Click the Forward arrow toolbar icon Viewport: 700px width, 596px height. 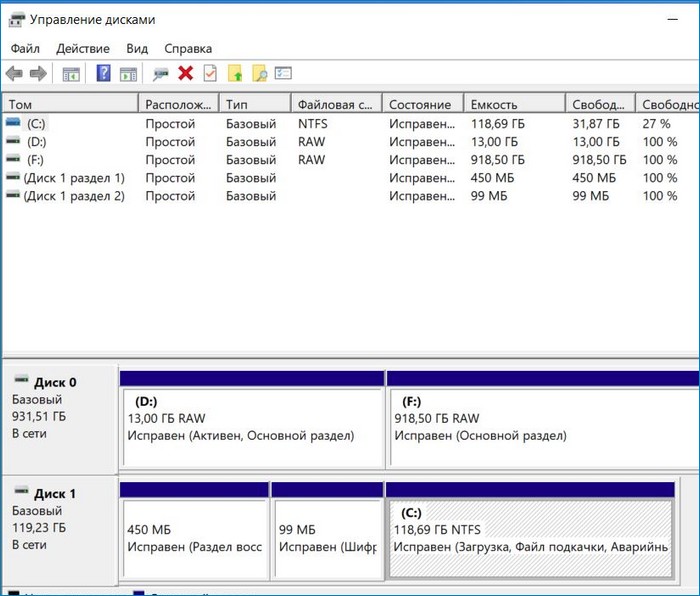(x=38, y=73)
